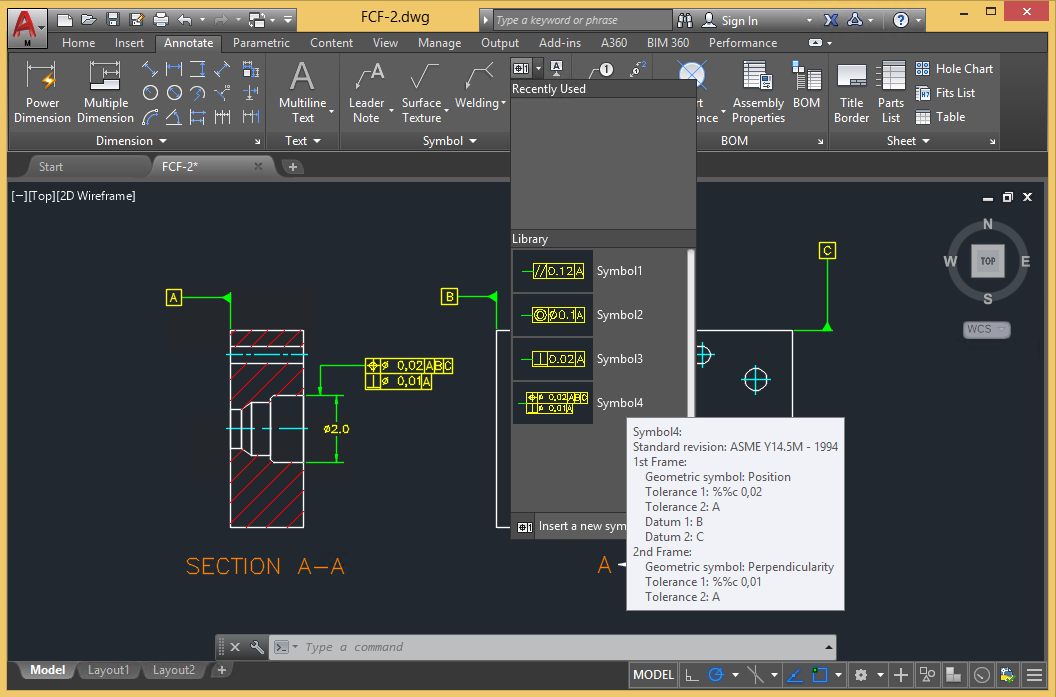Click the wrench icon on command line
The image size is (1056, 697).
(x=257, y=647)
